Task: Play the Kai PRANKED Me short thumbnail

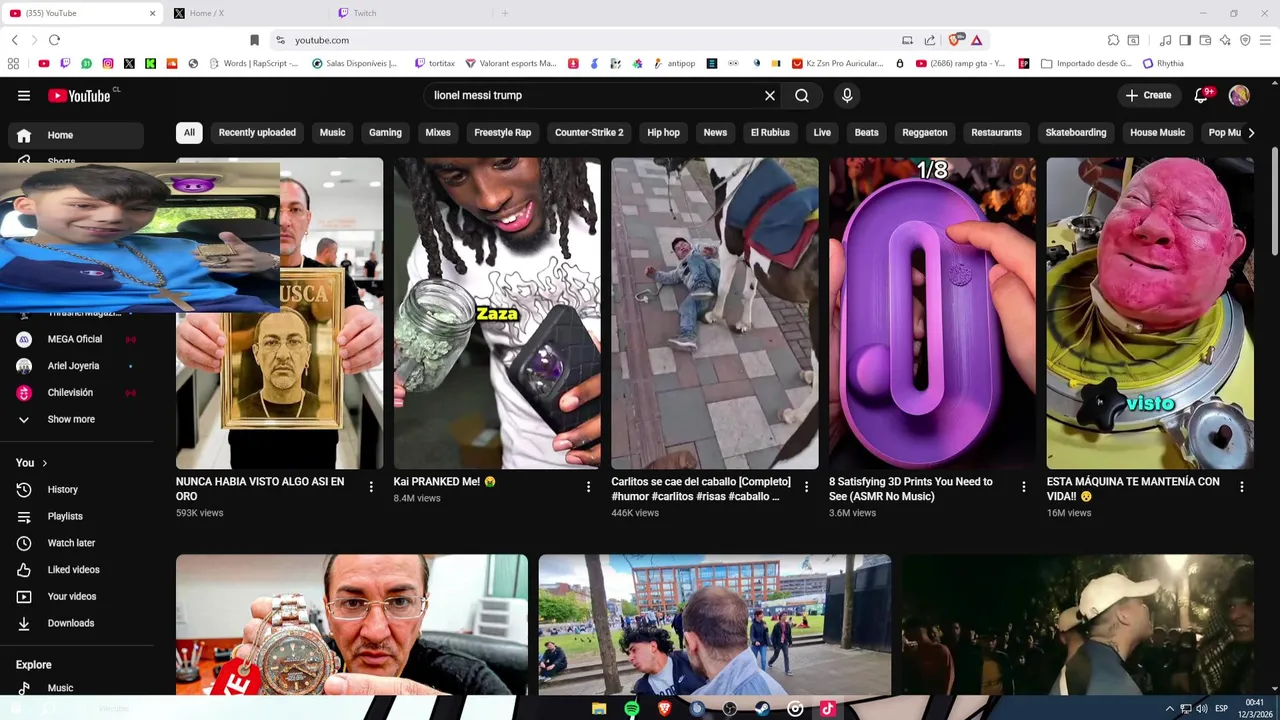Action: pyautogui.click(x=497, y=313)
